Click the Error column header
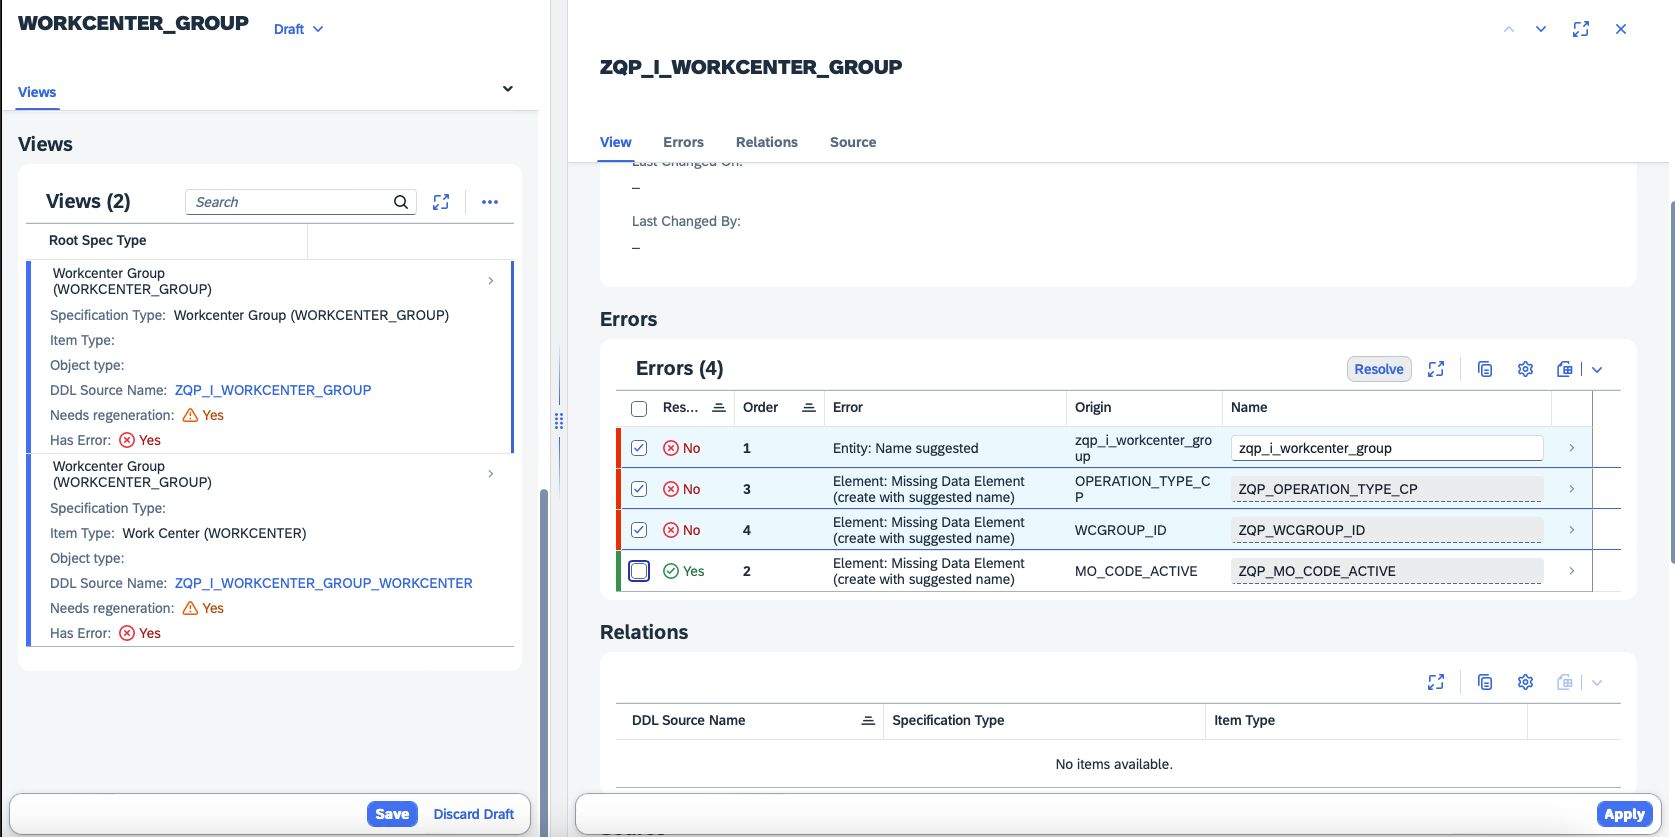 [945, 407]
